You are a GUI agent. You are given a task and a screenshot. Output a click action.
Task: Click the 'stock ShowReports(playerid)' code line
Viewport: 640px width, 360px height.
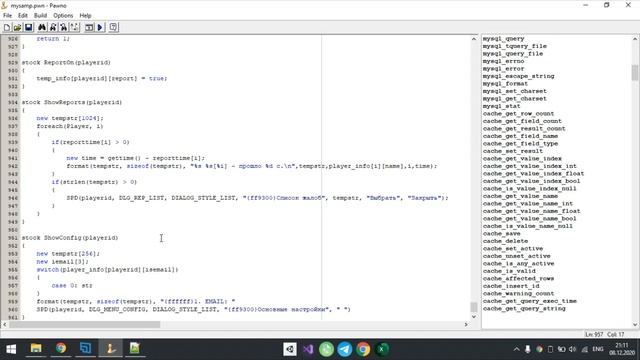click(x=71, y=102)
